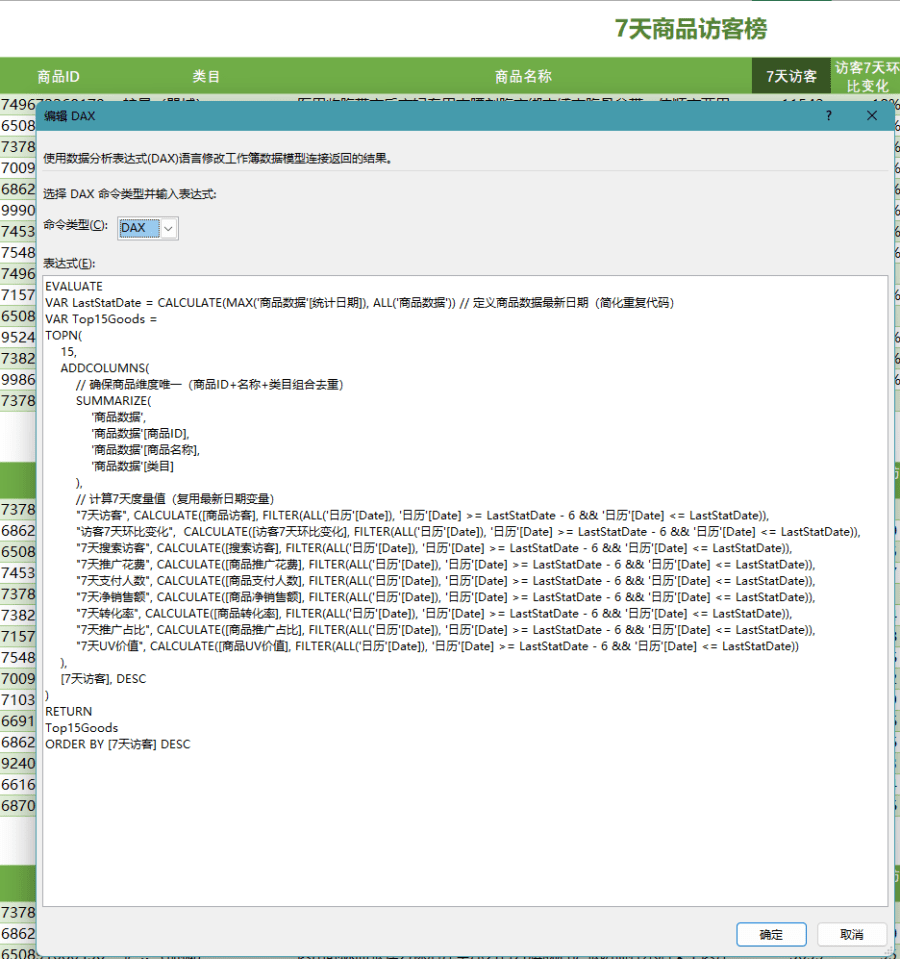Image resolution: width=900 pixels, height=959 pixels.
Task: Click the 商品名称 column header
Action: 523,76
